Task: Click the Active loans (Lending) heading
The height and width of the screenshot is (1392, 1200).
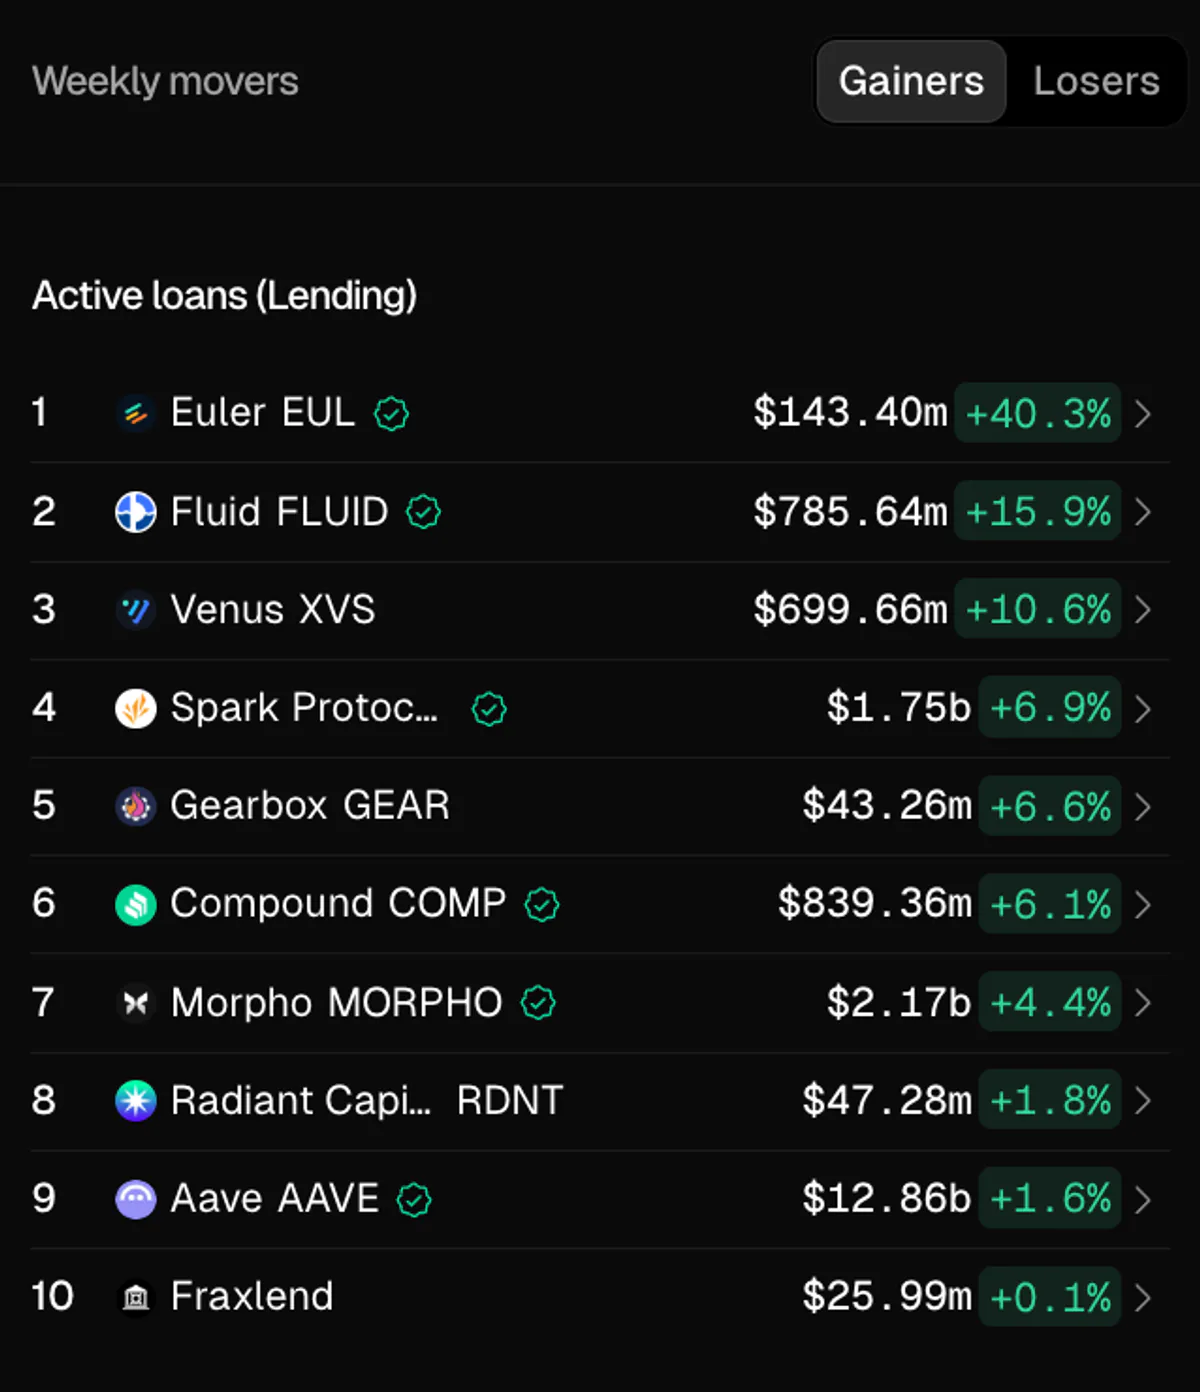Action: [225, 296]
